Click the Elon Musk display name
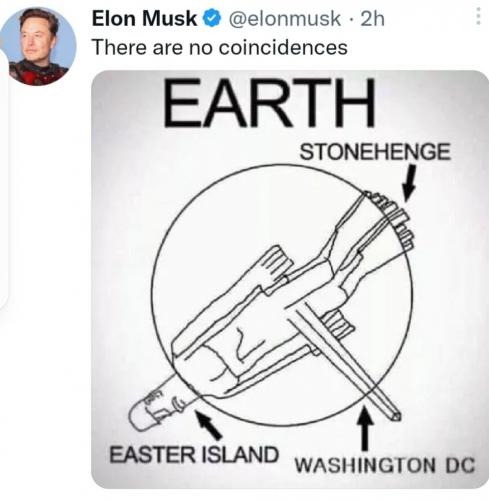 (144, 18)
